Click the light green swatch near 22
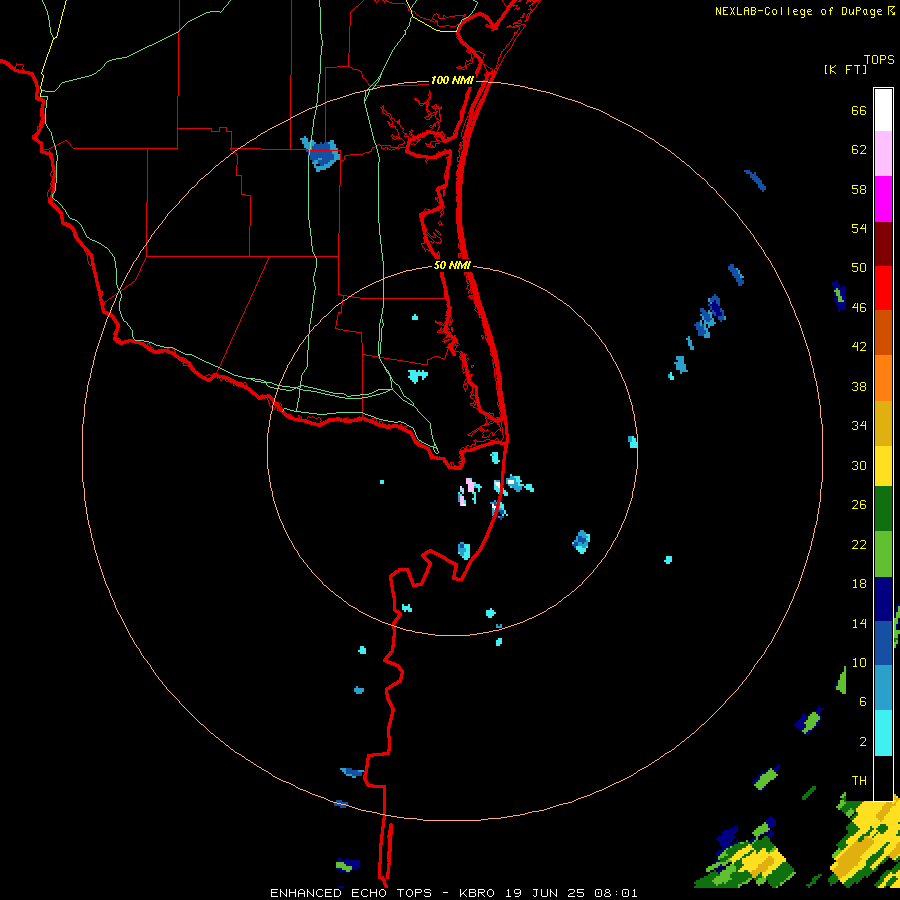 (x=883, y=554)
